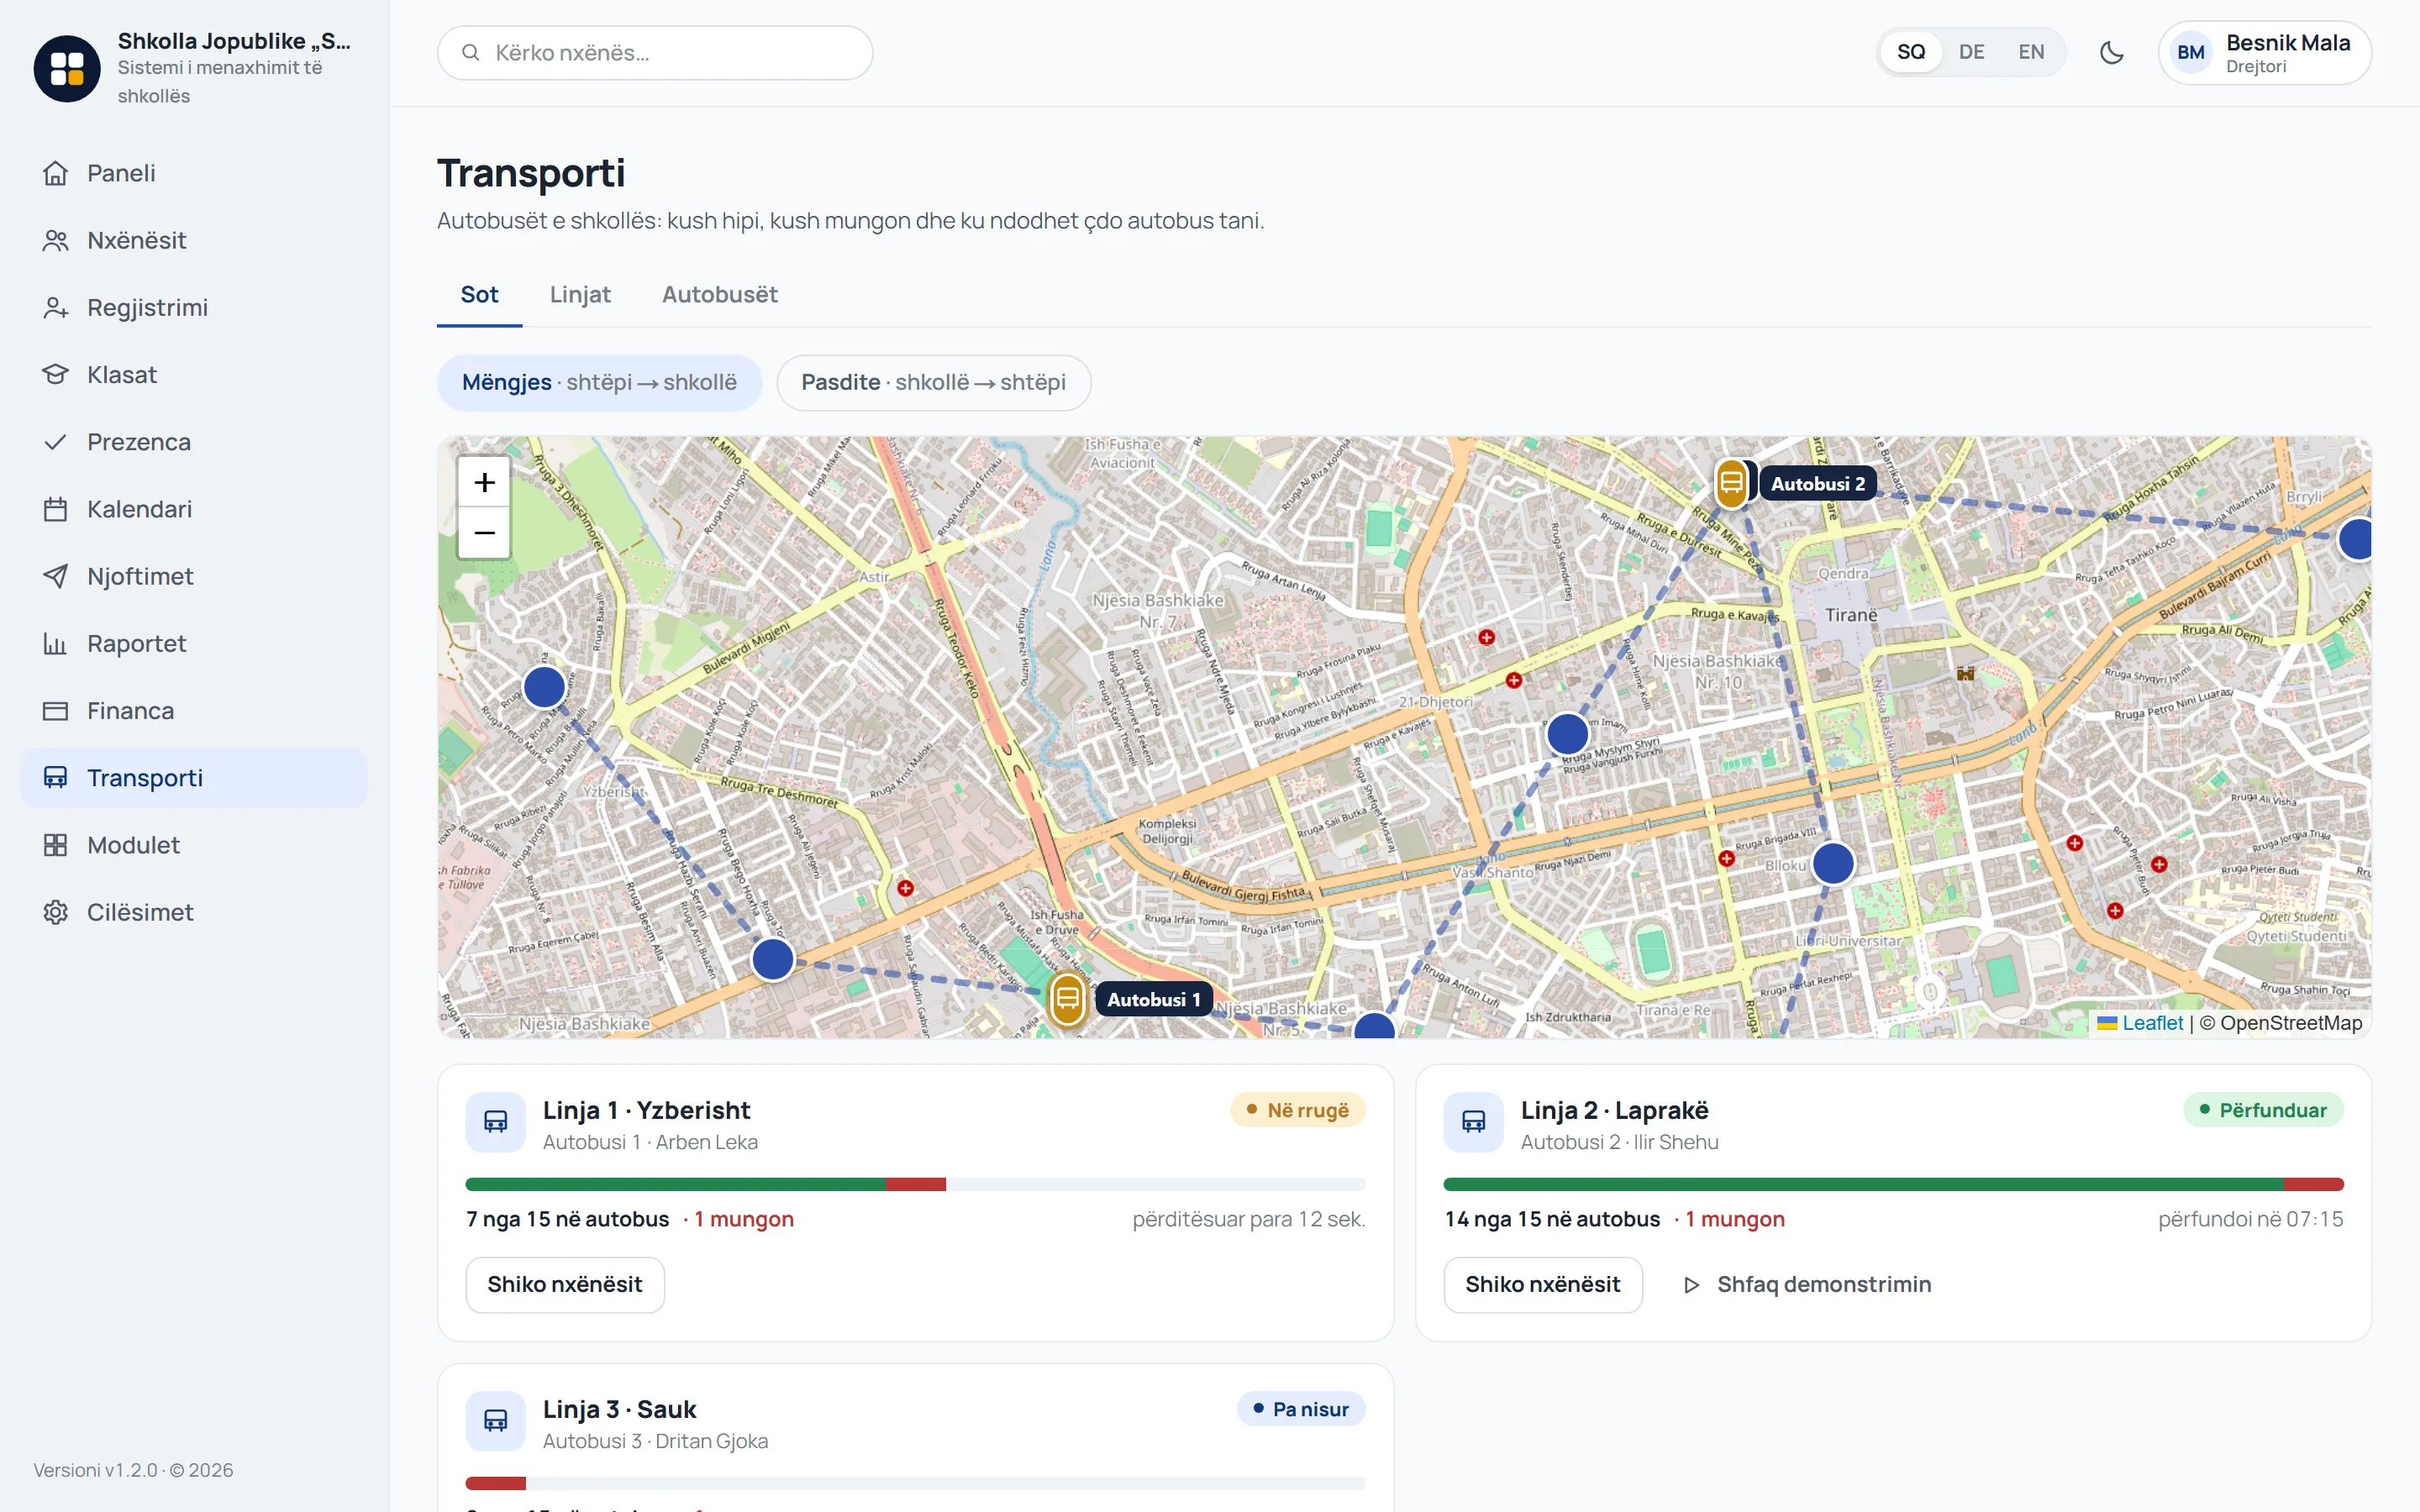Image resolution: width=2420 pixels, height=1512 pixels.
Task: Select Pasdite shkollë → shtëpi filter
Action: pyautogui.click(x=933, y=382)
